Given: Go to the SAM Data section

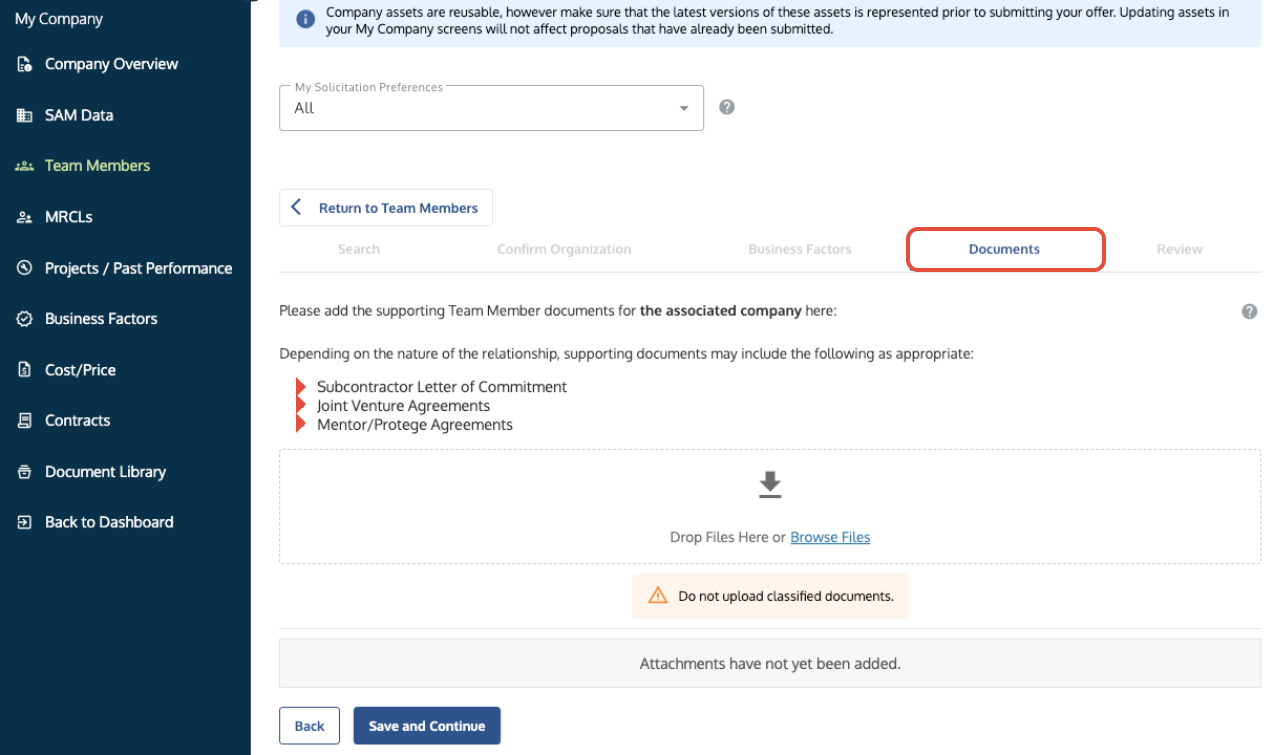Looking at the screenshot, I should (79, 115).
